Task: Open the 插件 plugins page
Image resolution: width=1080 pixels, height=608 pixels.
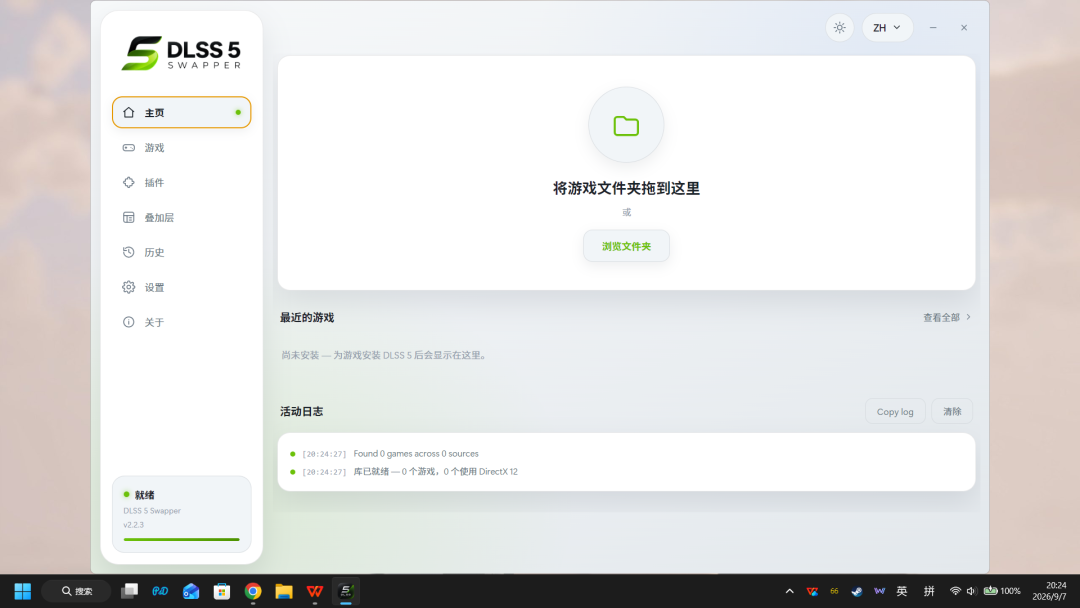Action: coord(181,182)
